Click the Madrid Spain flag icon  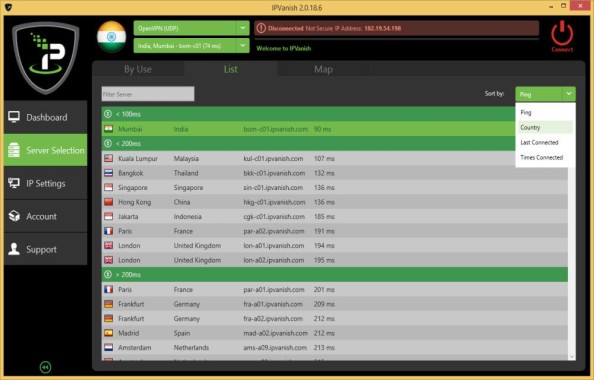108,333
